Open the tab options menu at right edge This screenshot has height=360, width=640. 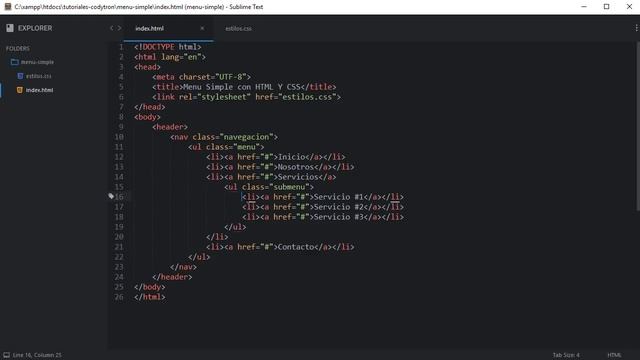636,28
